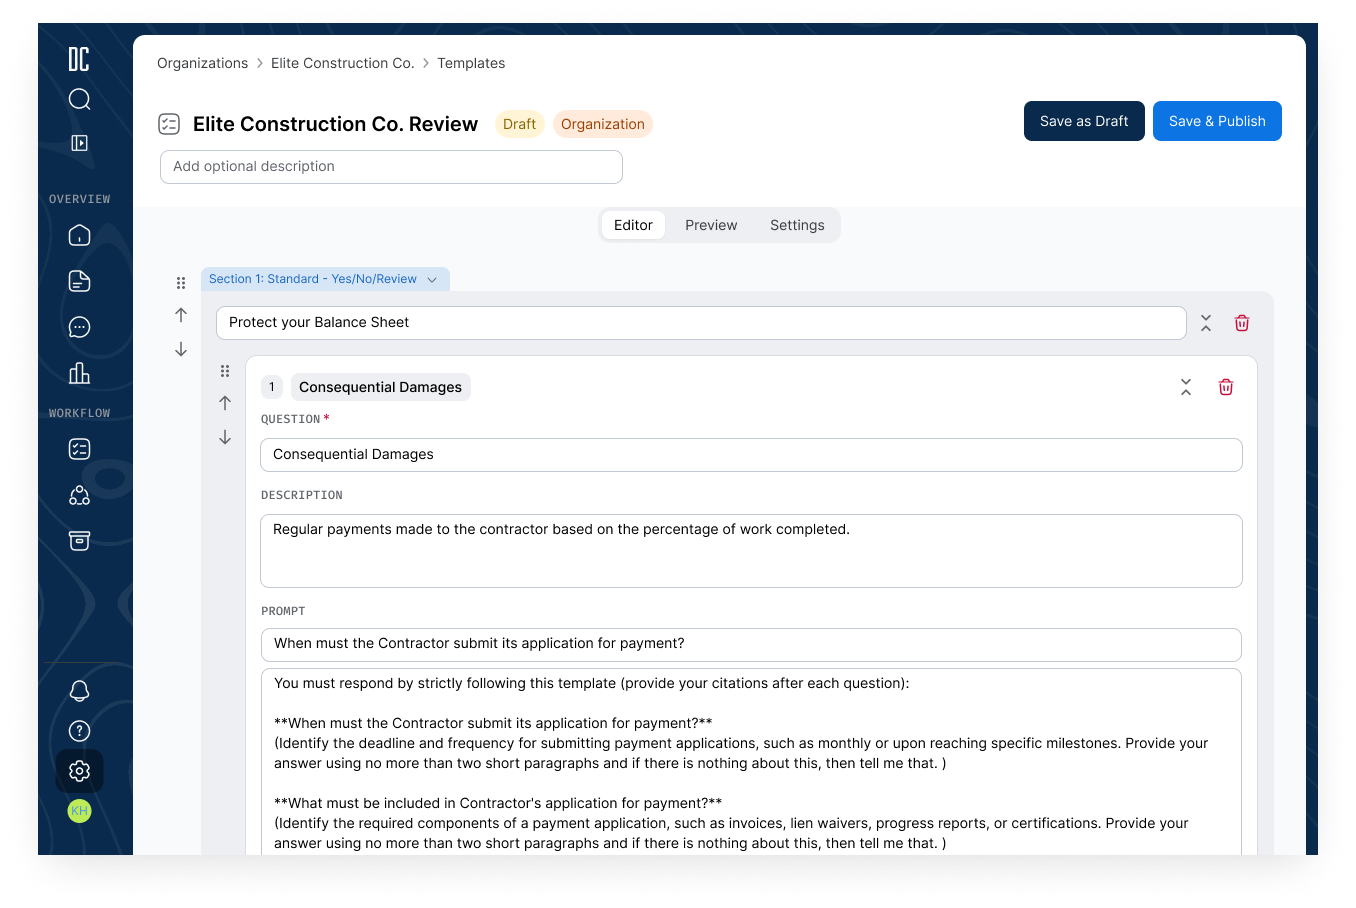Click the question number 1 badge
Image resolution: width=1356 pixels, height=908 pixels.
coord(271,387)
